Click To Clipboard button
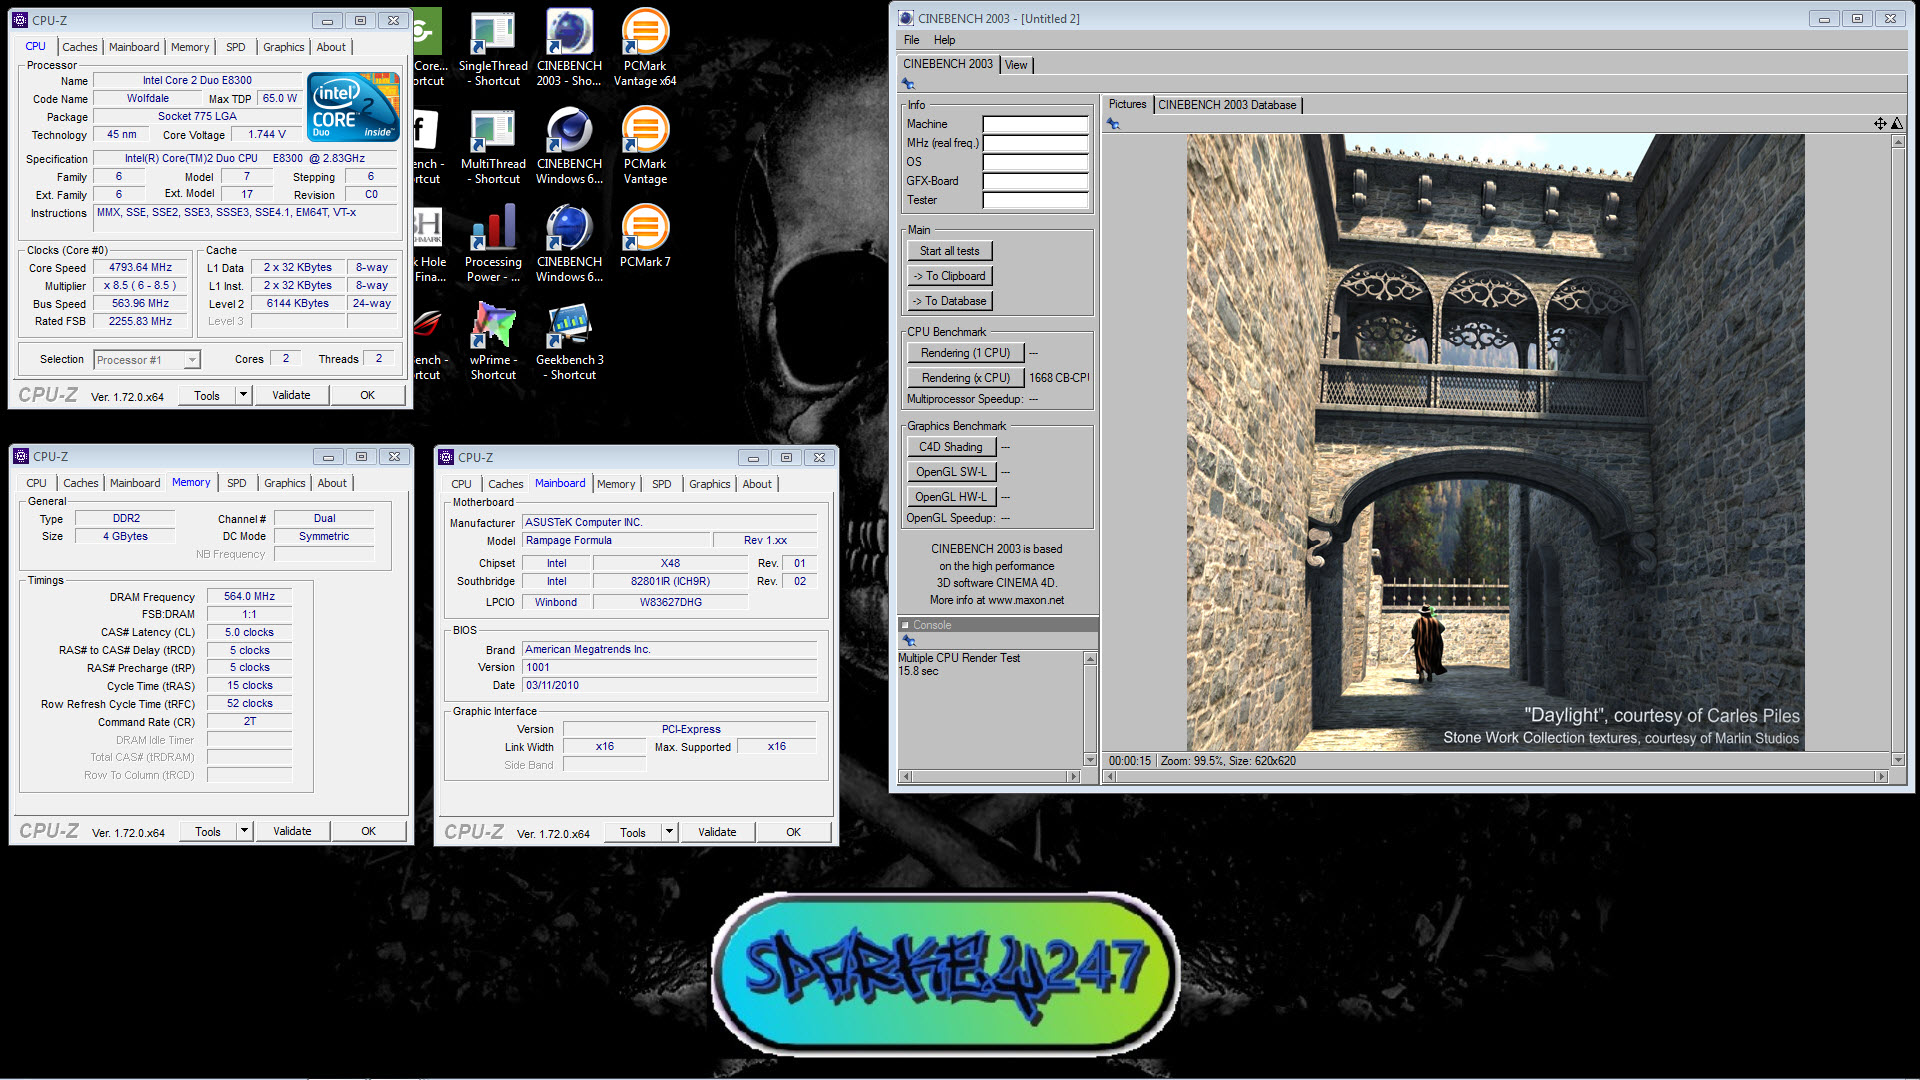Viewport: 1920px width, 1080px height. [950, 276]
